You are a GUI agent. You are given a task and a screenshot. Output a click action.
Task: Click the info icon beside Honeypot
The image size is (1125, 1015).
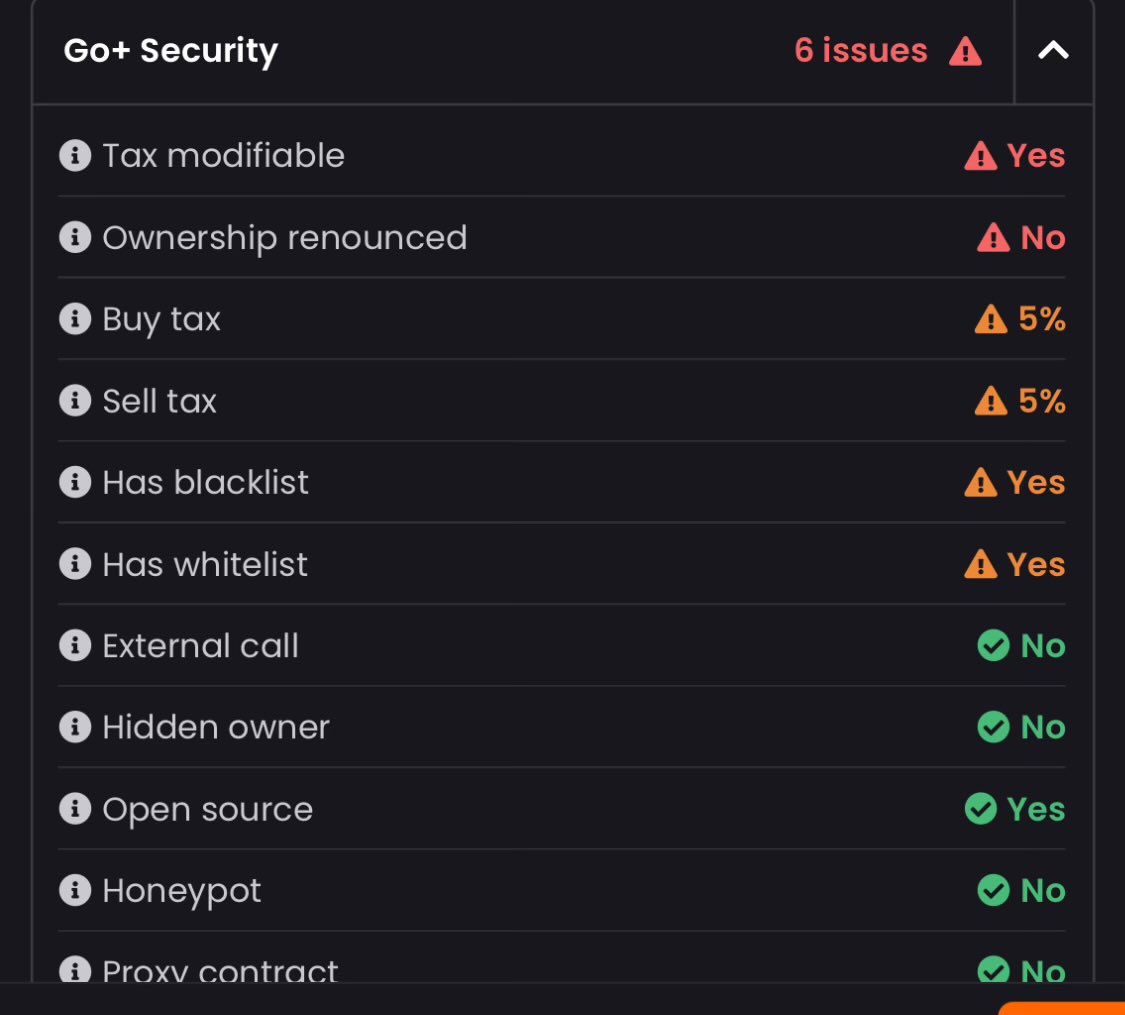click(75, 890)
